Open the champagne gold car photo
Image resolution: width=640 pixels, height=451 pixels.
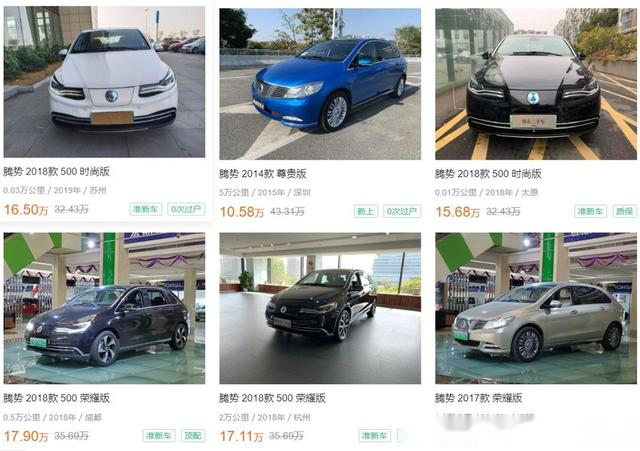(x=536, y=308)
